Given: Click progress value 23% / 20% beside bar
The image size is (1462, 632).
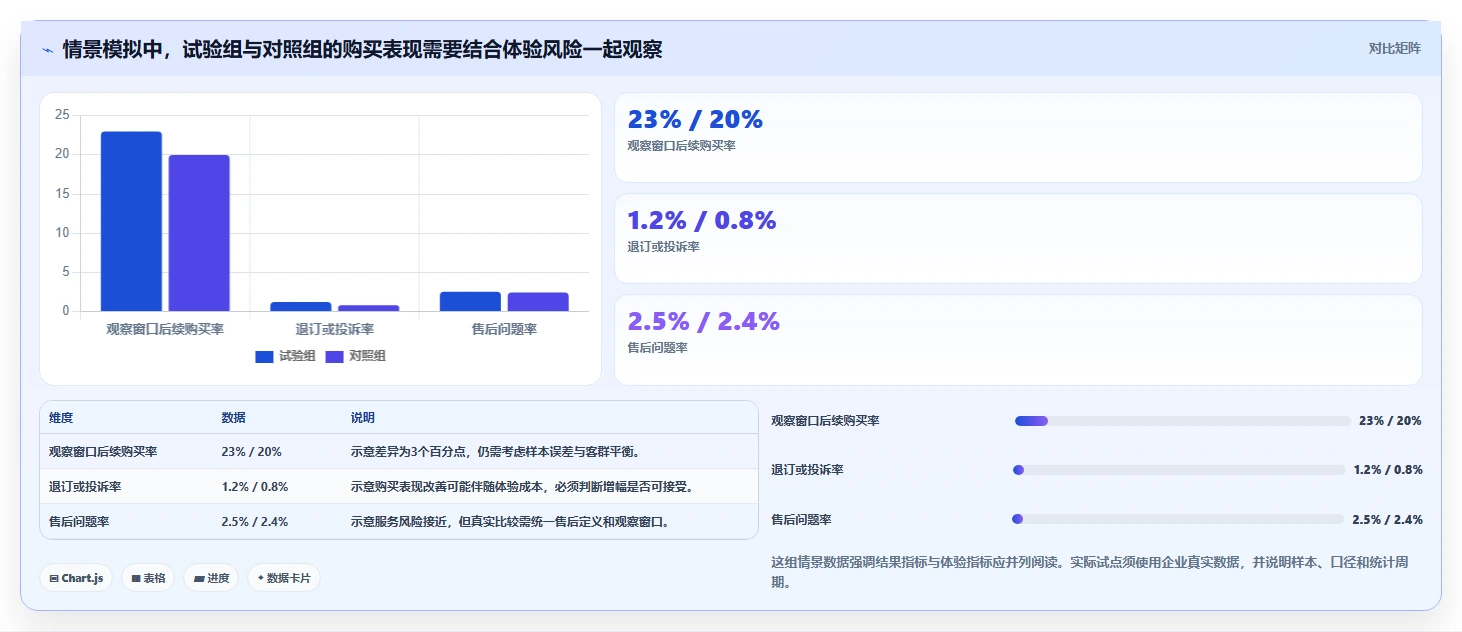Looking at the screenshot, I should pyautogui.click(x=1390, y=421).
